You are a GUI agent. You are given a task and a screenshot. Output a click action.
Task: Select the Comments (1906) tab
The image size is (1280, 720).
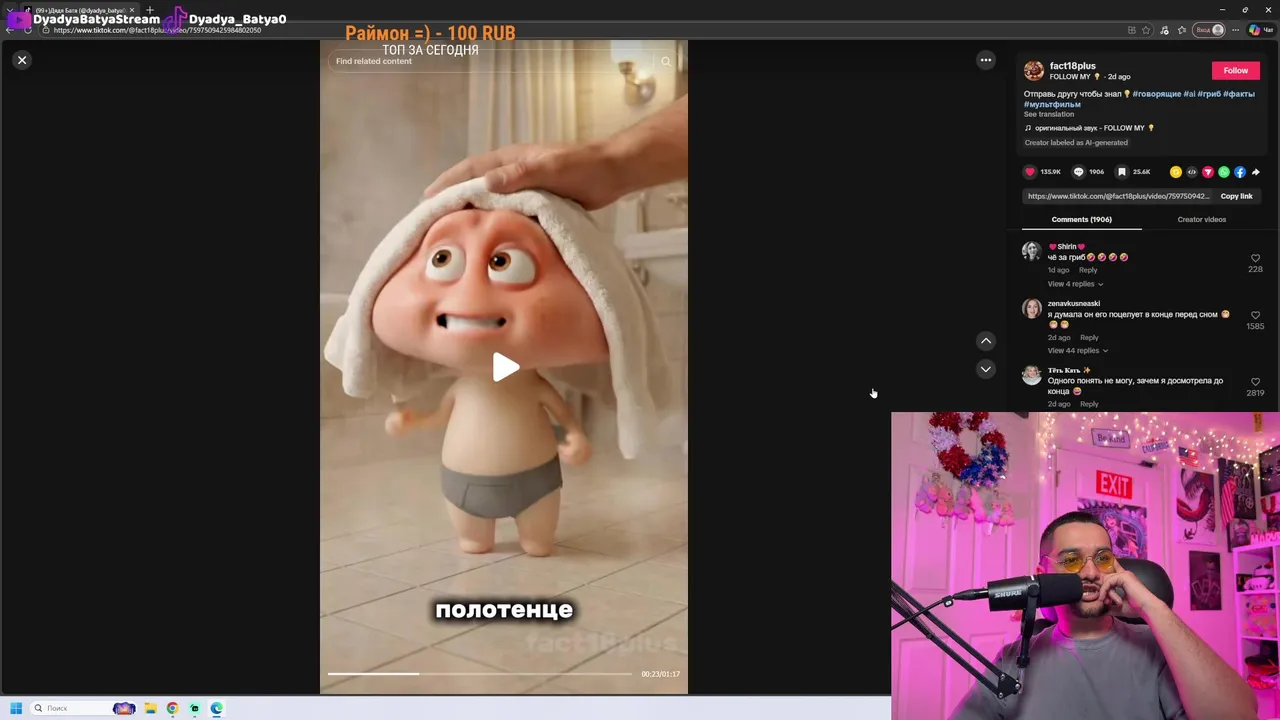(x=1082, y=219)
